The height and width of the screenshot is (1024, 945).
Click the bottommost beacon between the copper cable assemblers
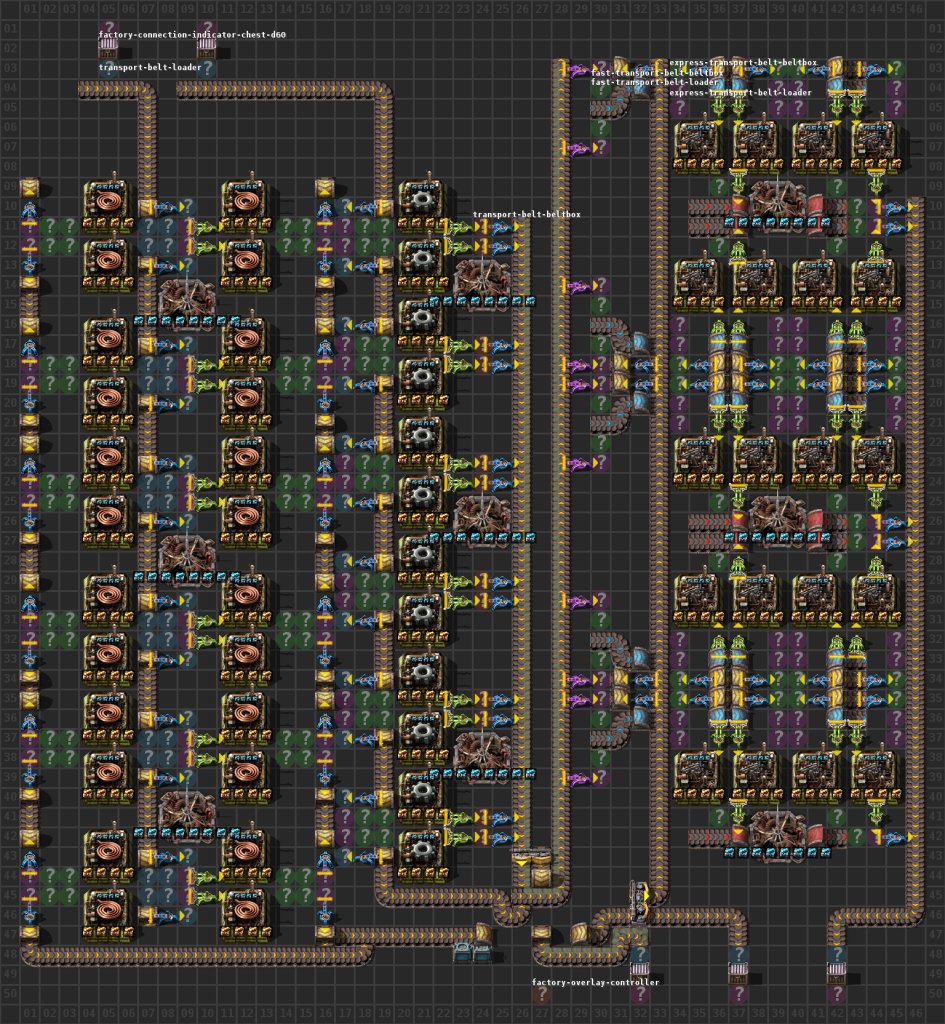point(187,814)
